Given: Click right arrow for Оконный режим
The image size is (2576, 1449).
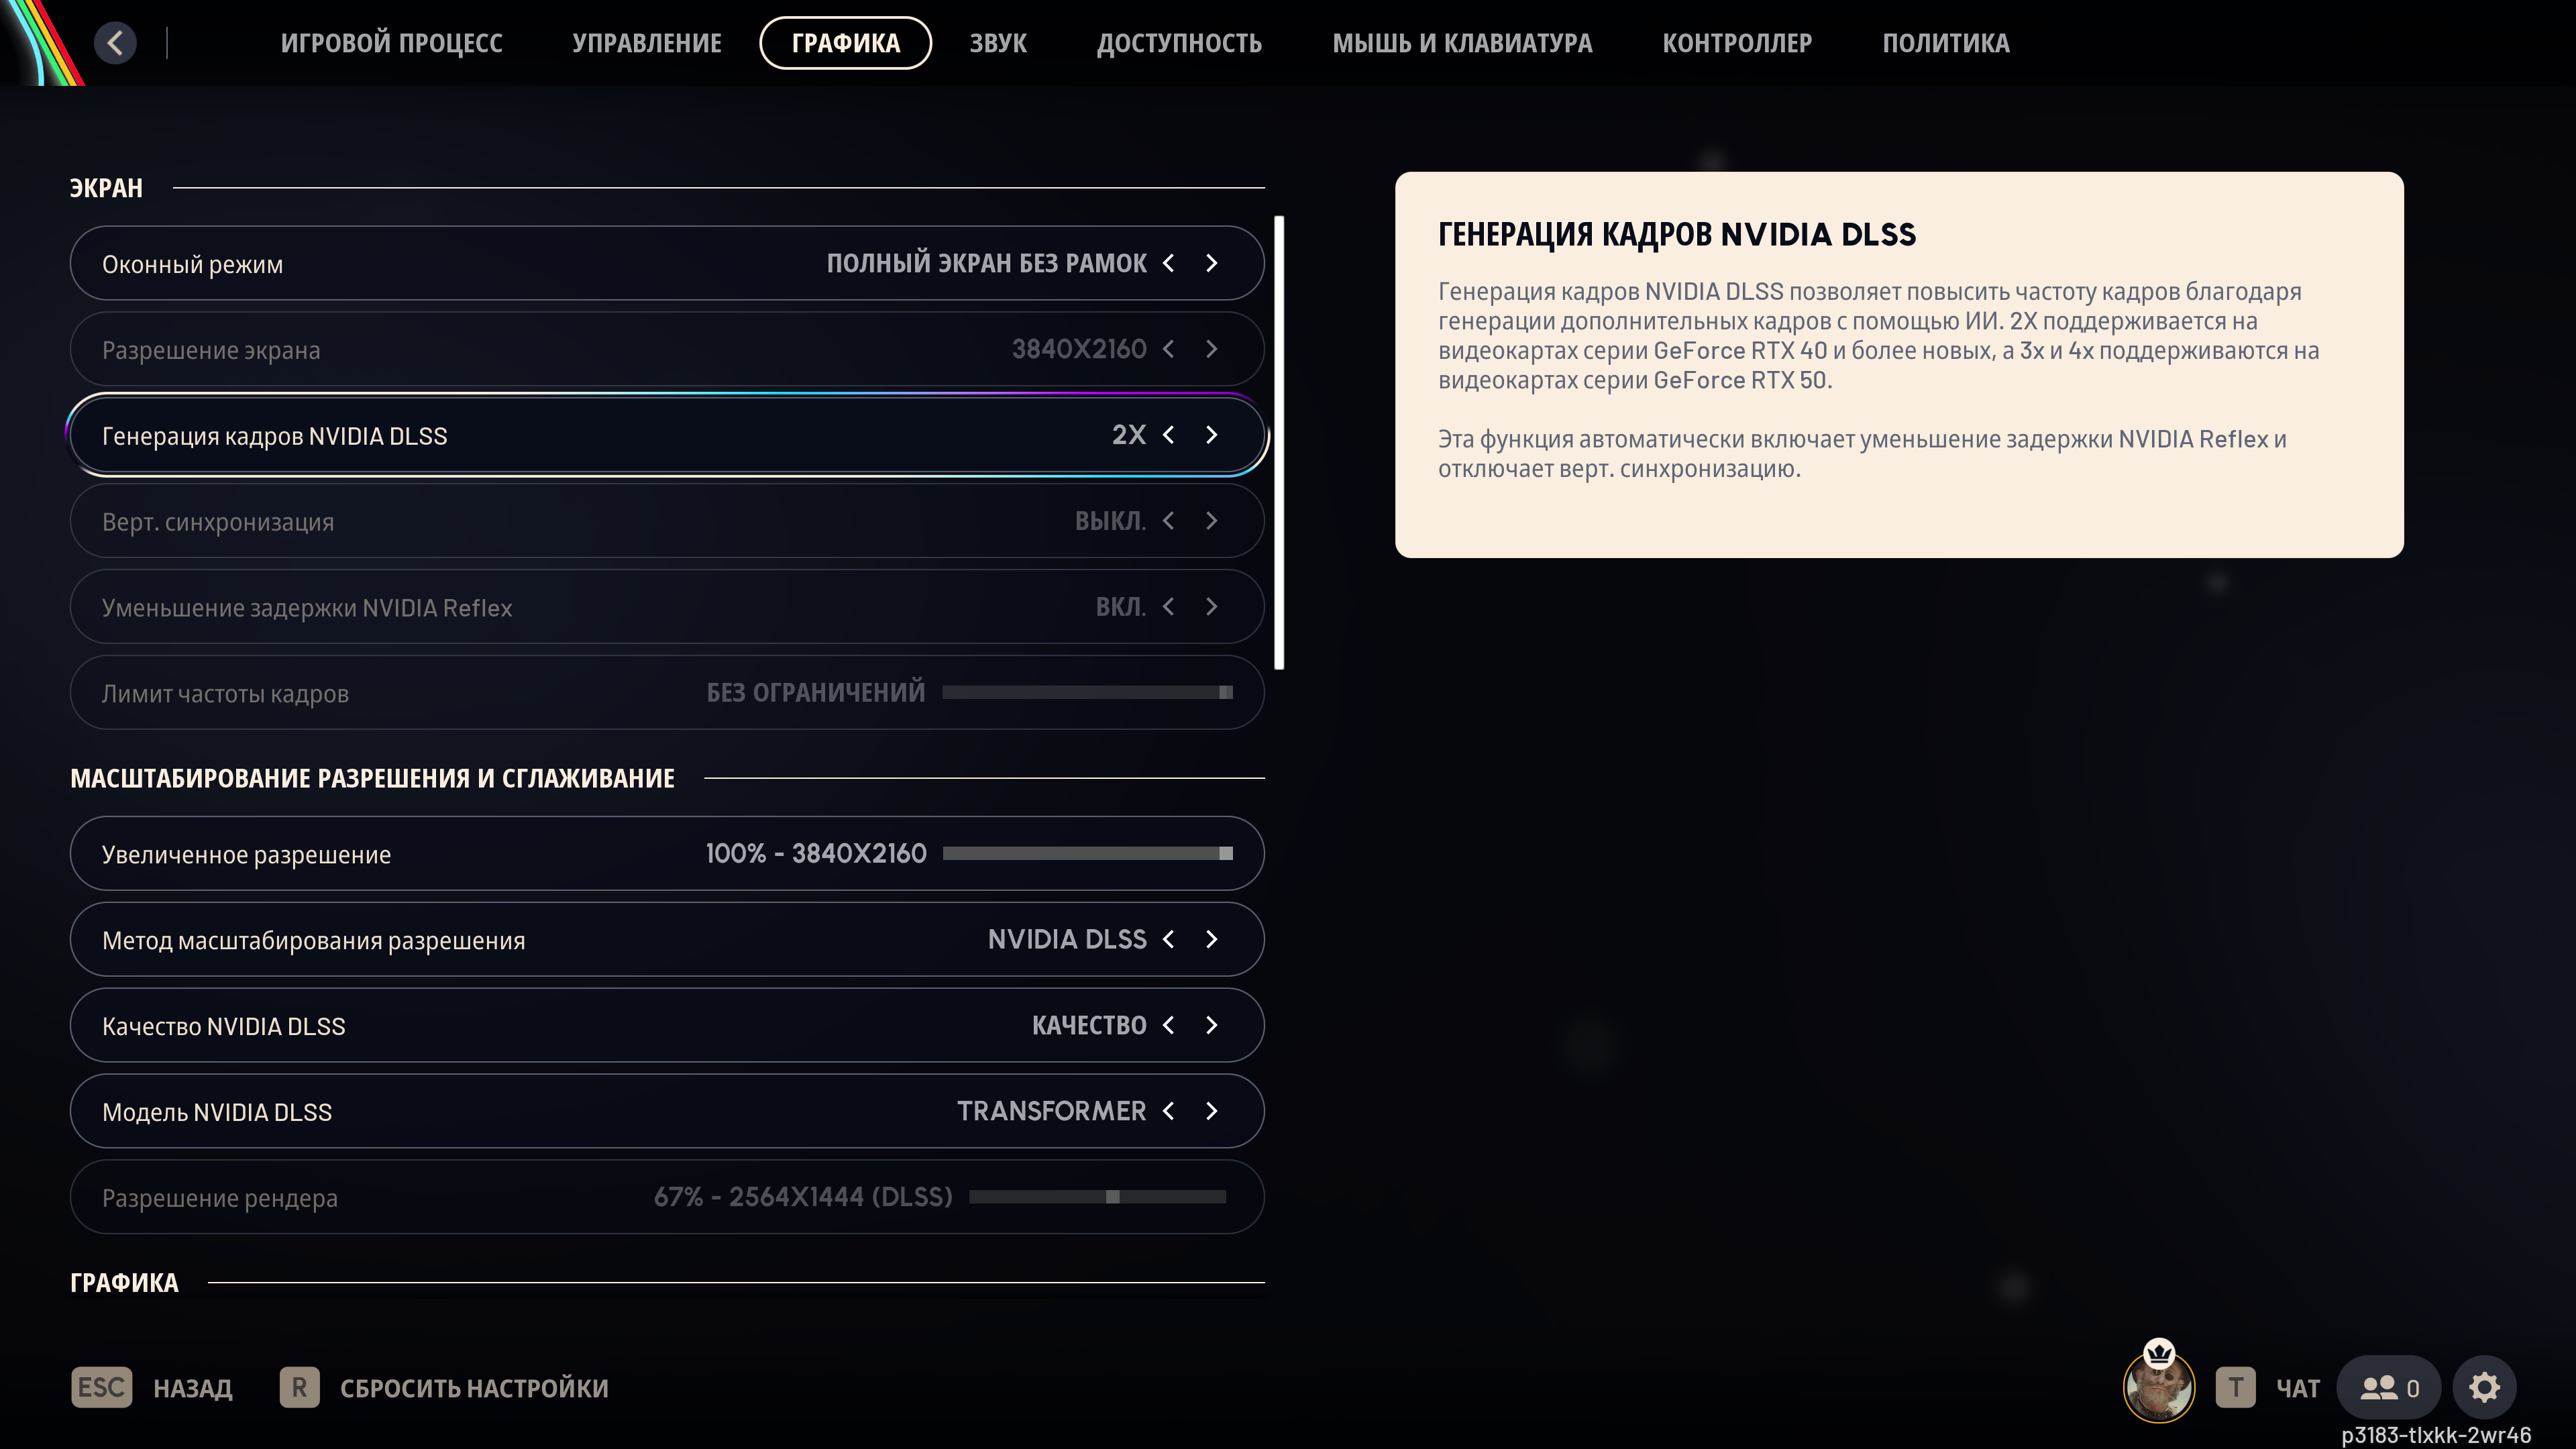Looking at the screenshot, I should (1212, 263).
